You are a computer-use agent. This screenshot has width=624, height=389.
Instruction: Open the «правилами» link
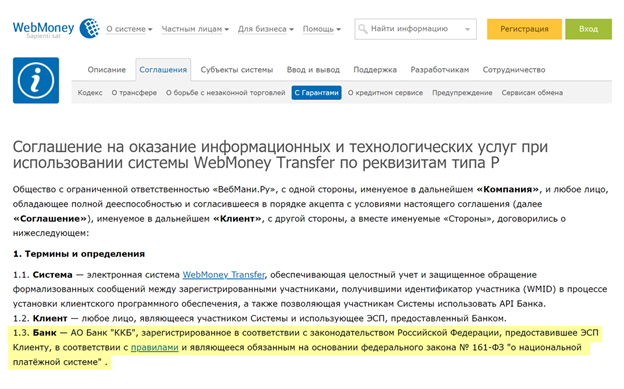[x=154, y=348]
